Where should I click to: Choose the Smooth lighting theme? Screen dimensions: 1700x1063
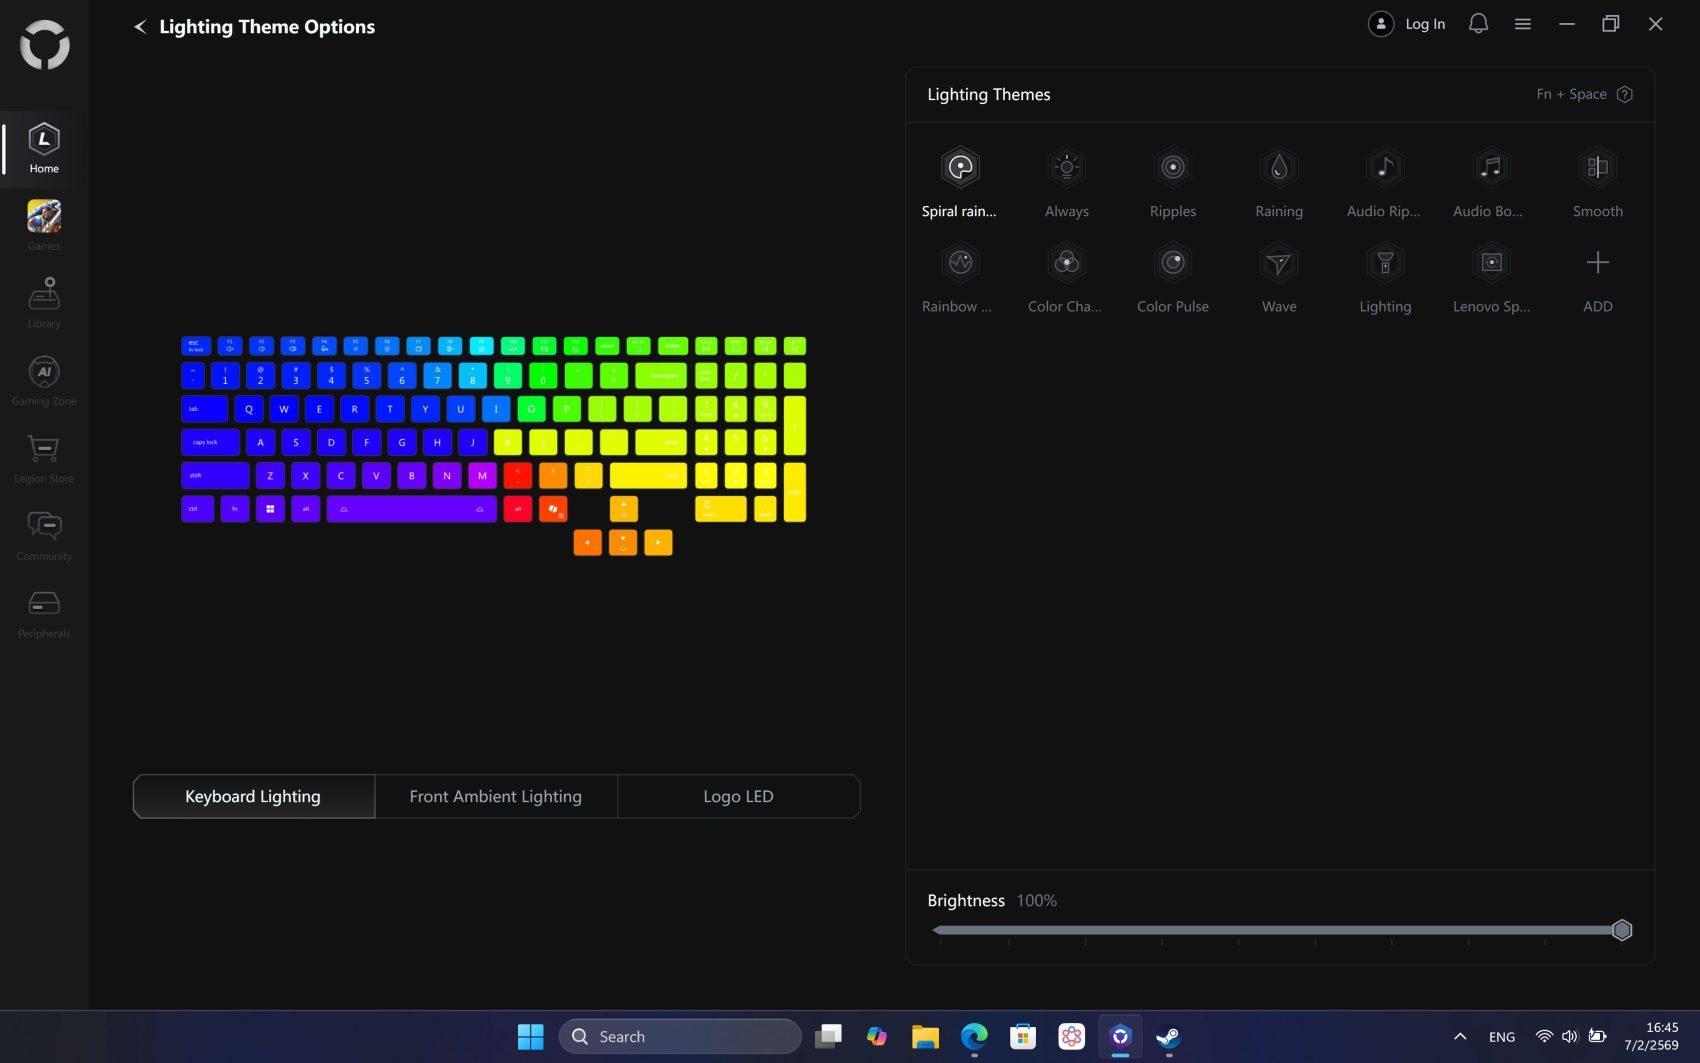(1597, 168)
